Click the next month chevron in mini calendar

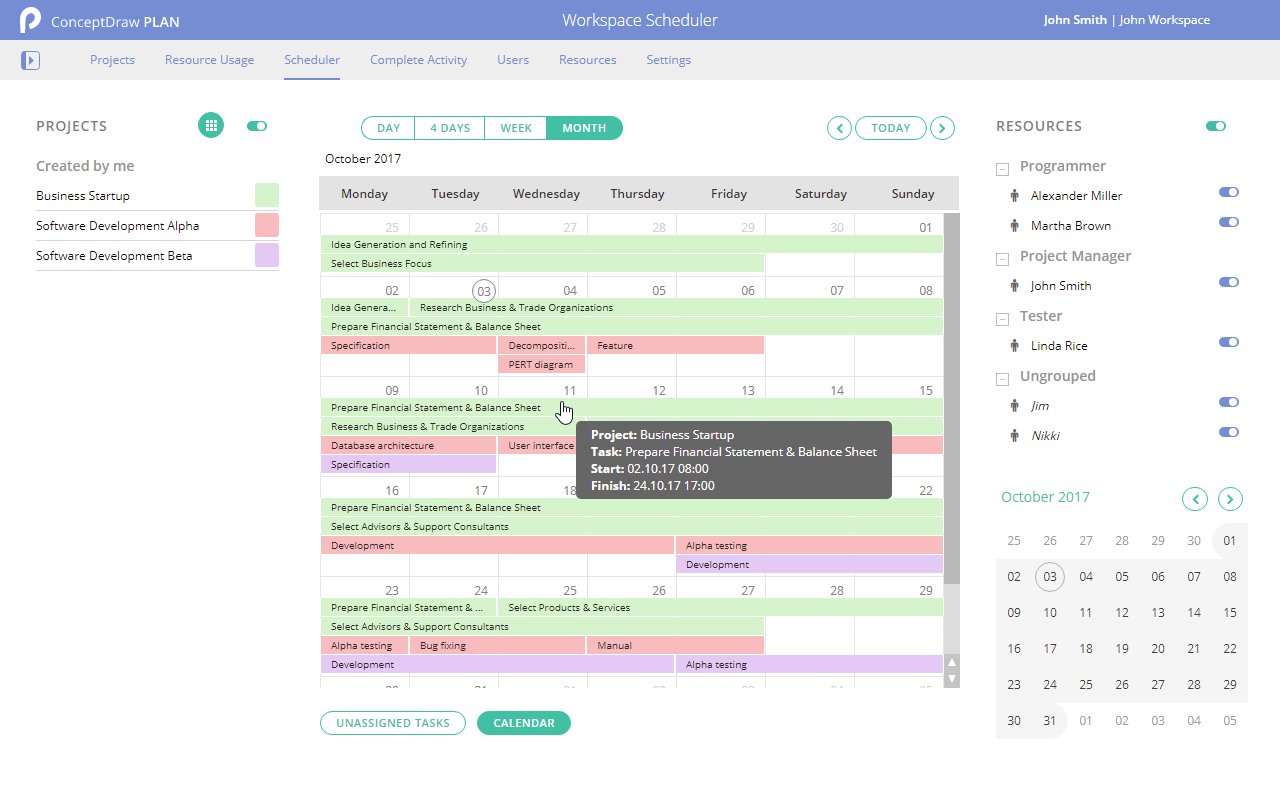pos(1230,498)
